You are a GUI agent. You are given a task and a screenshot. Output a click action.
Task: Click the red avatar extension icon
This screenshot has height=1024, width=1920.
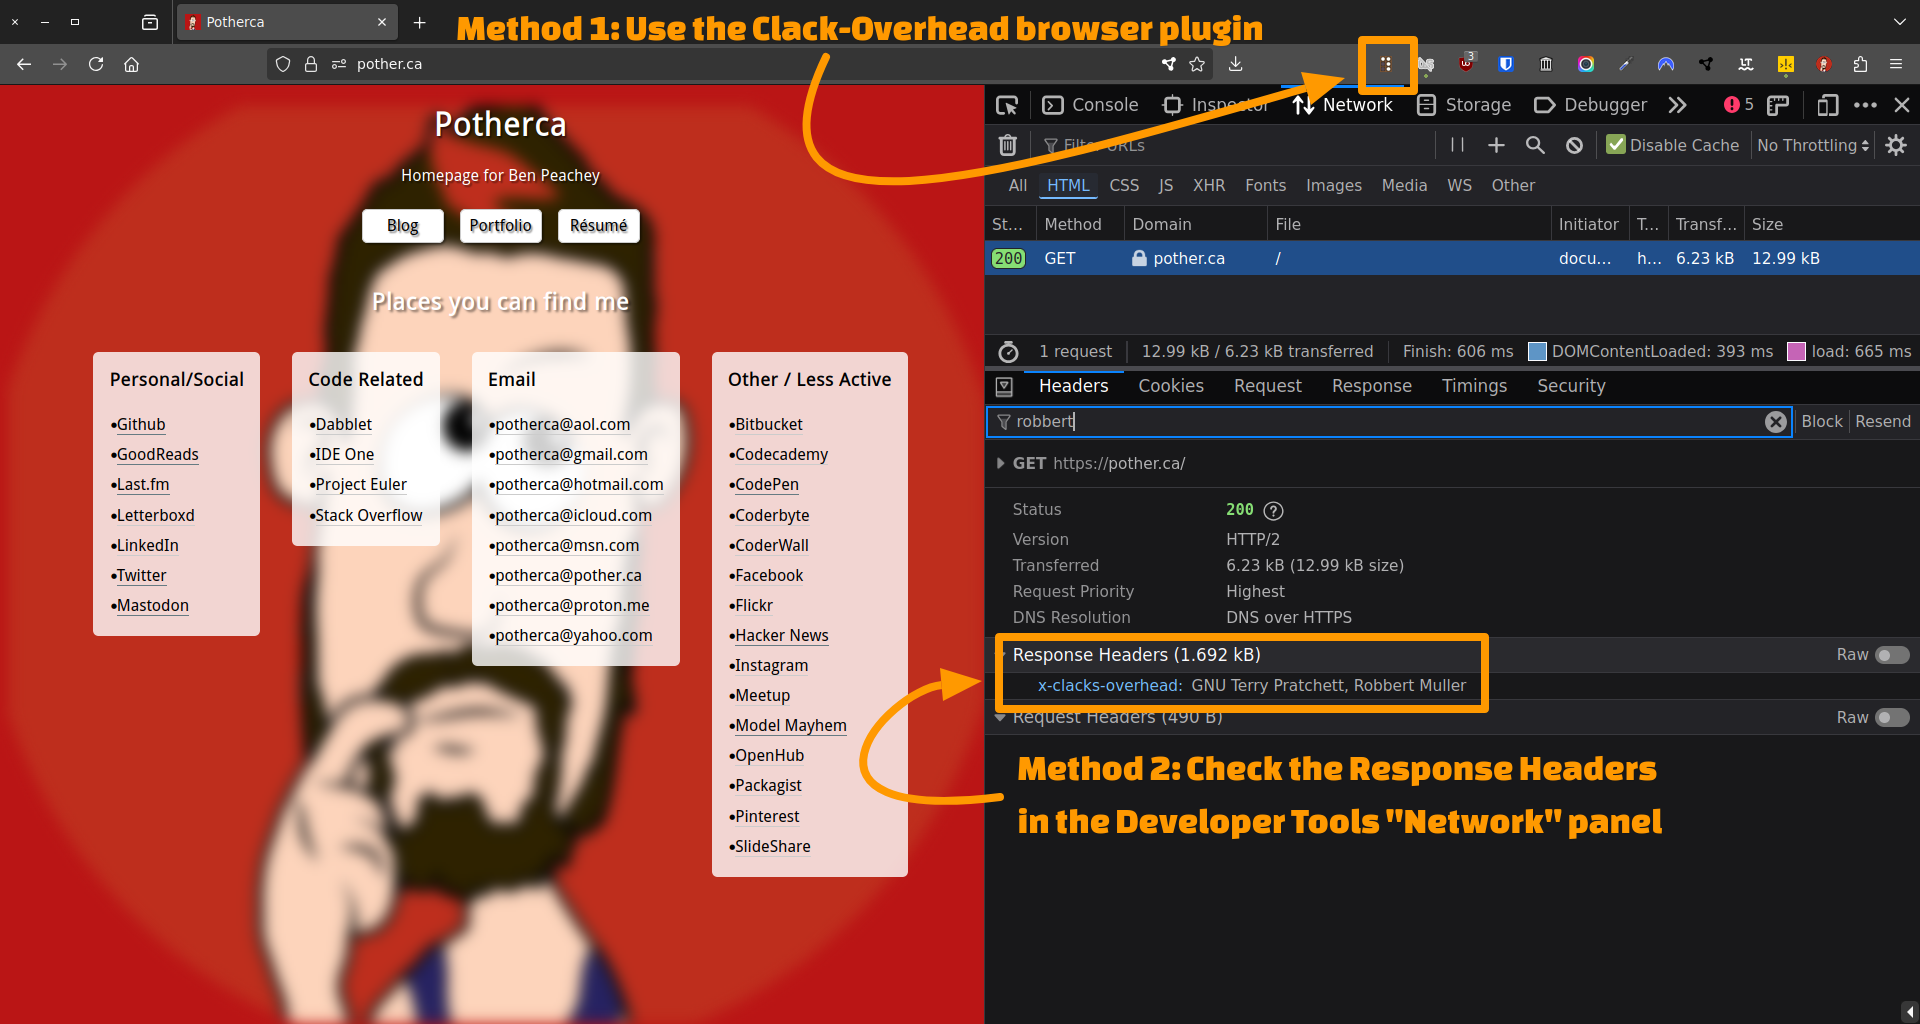click(x=1824, y=64)
